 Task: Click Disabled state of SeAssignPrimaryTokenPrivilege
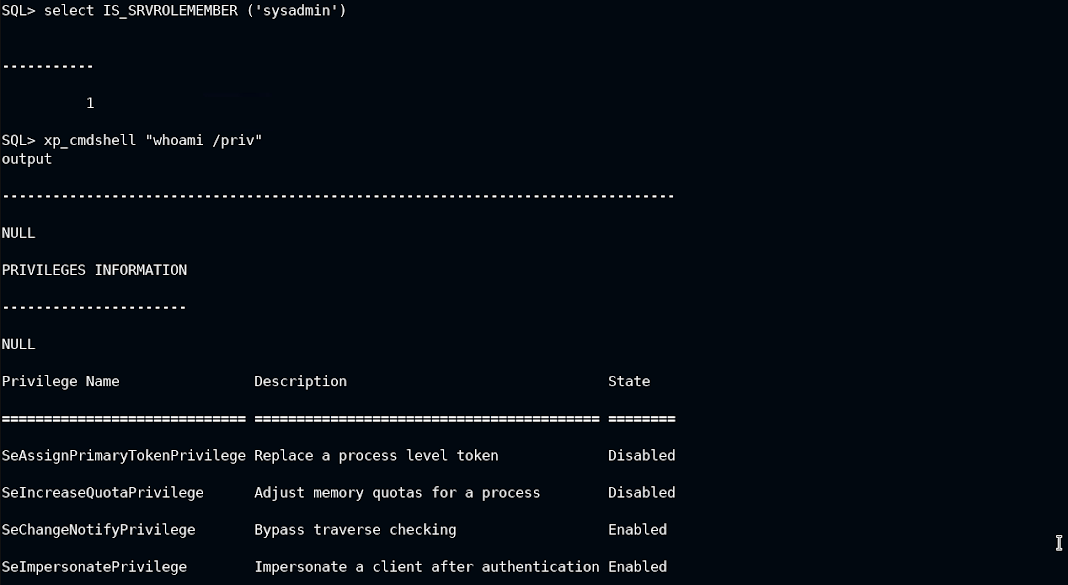[x=641, y=455]
